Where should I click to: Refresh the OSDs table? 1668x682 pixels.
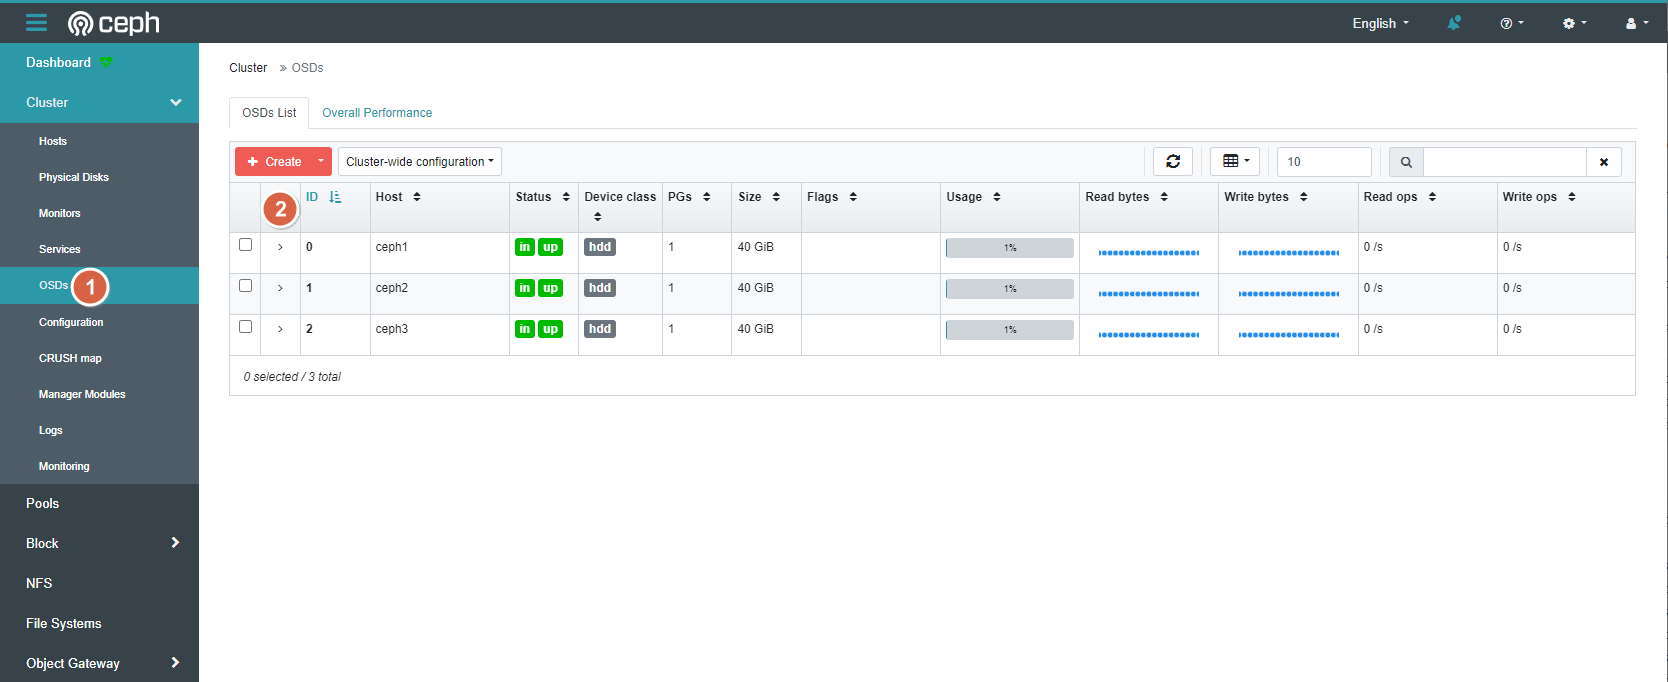(x=1173, y=161)
